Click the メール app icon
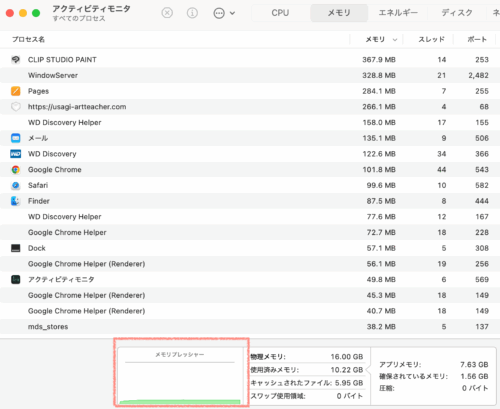 coord(16,138)
